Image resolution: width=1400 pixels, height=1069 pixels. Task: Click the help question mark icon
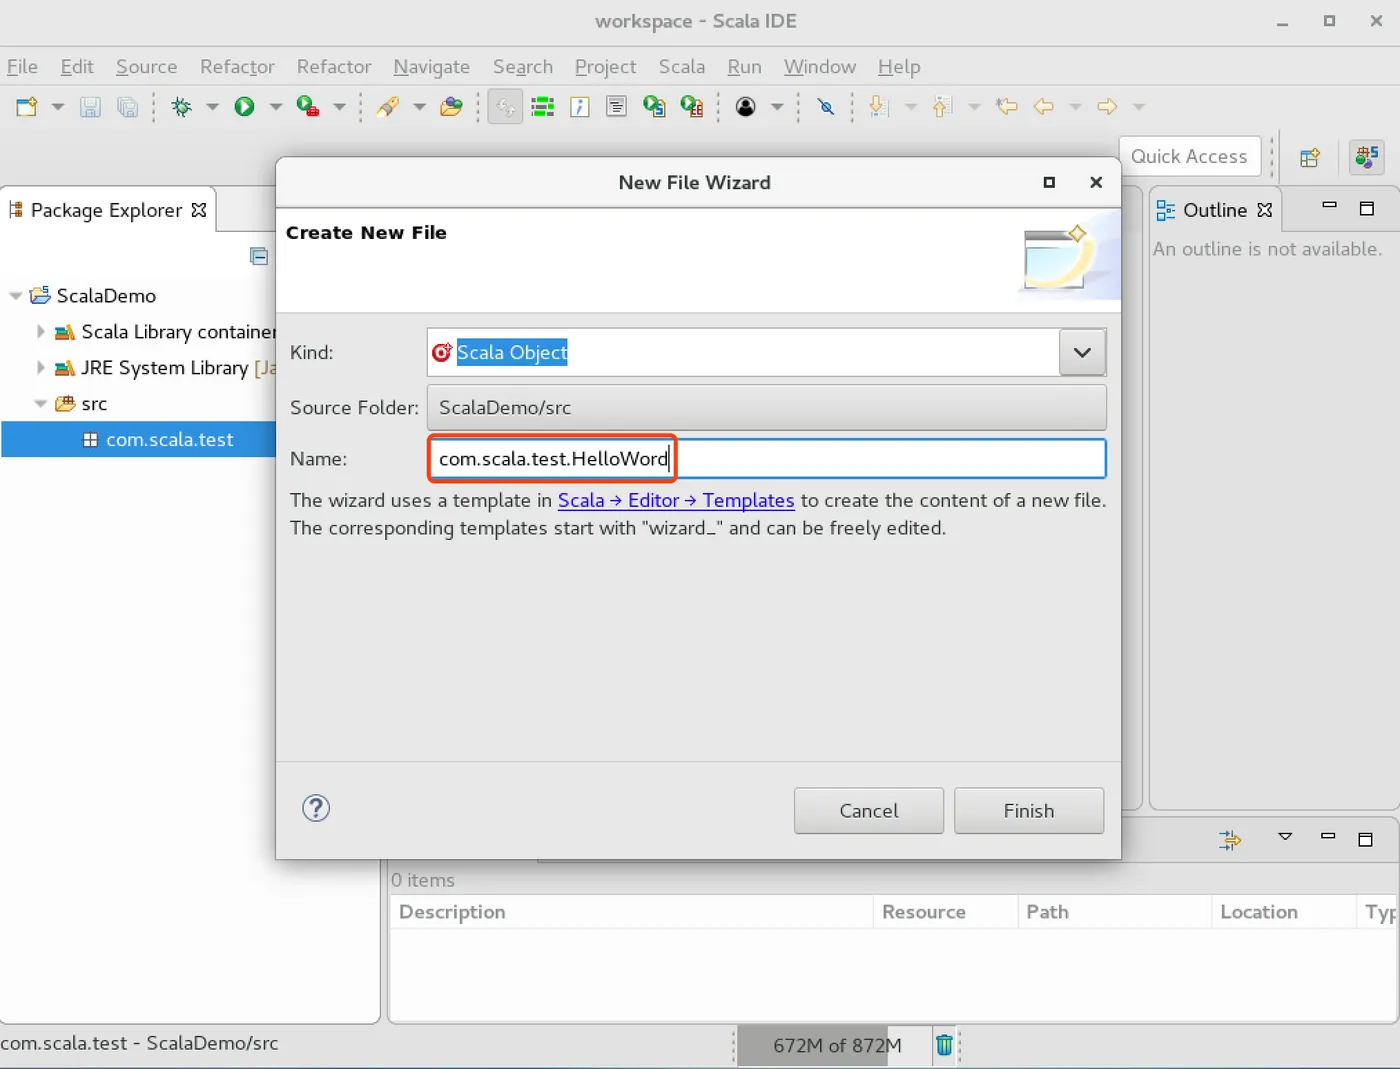(x=316, y=808)
